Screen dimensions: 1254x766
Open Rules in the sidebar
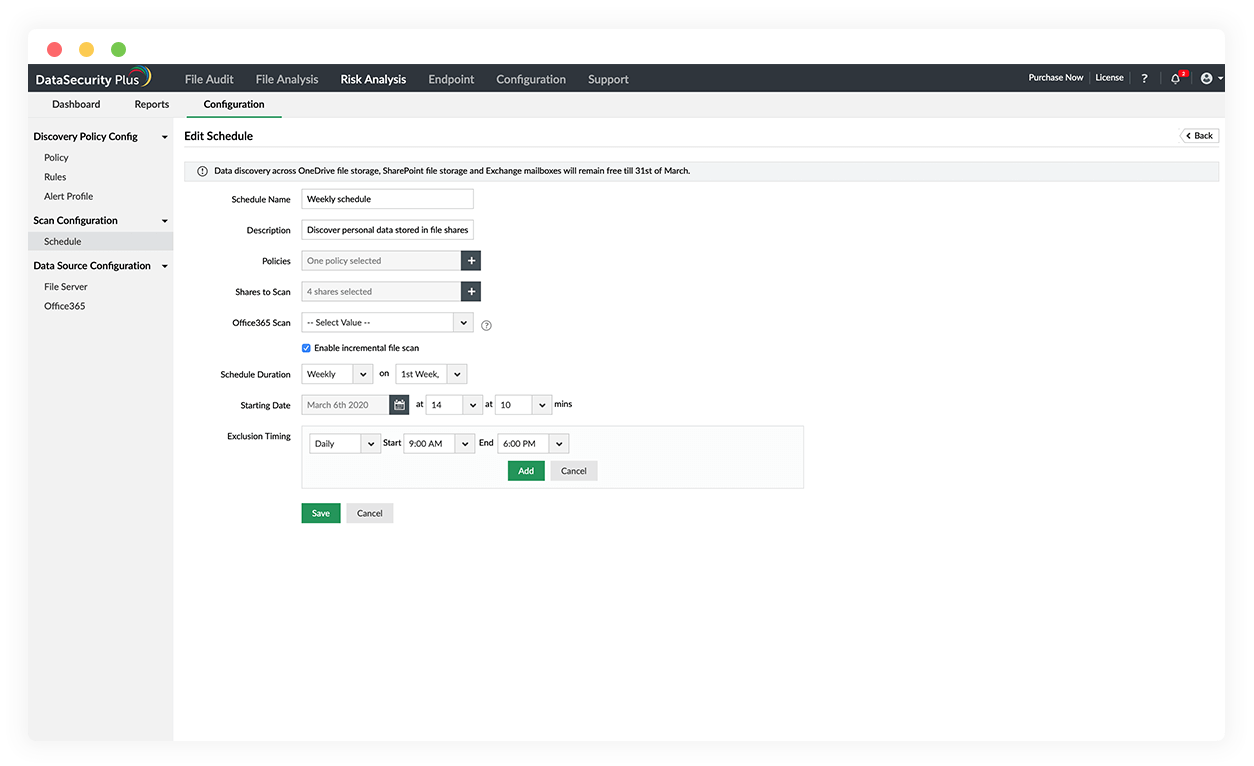pyautogui.click(x=55, y=177)
